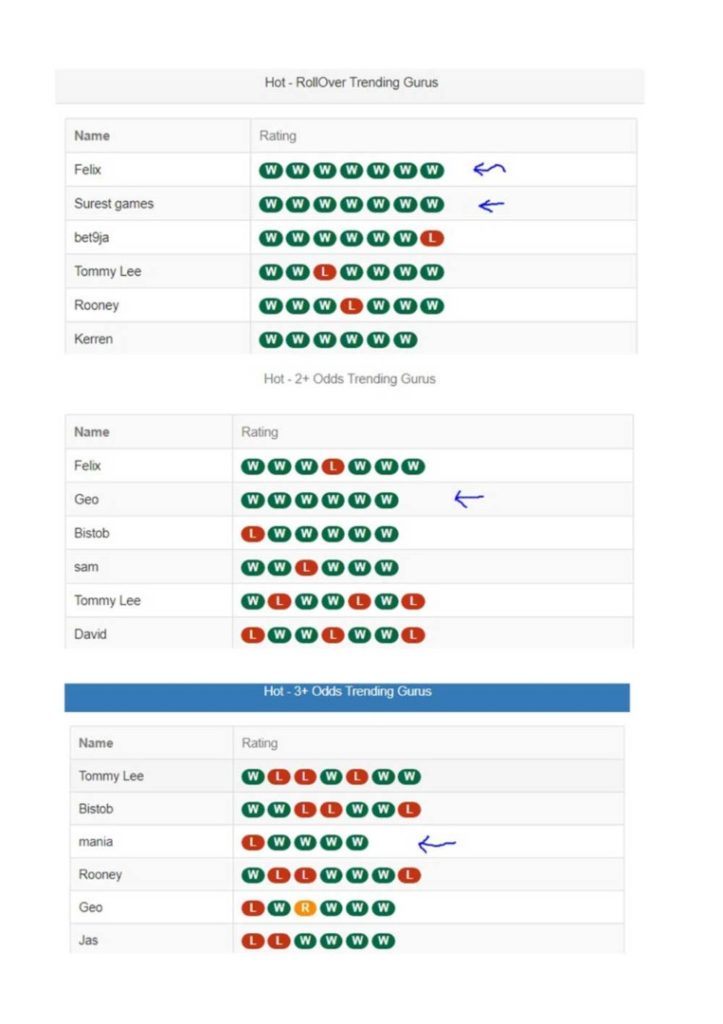Select Rooney in the RollOver table
This screenshot has width=723, height=1024.
coord(97,305)
